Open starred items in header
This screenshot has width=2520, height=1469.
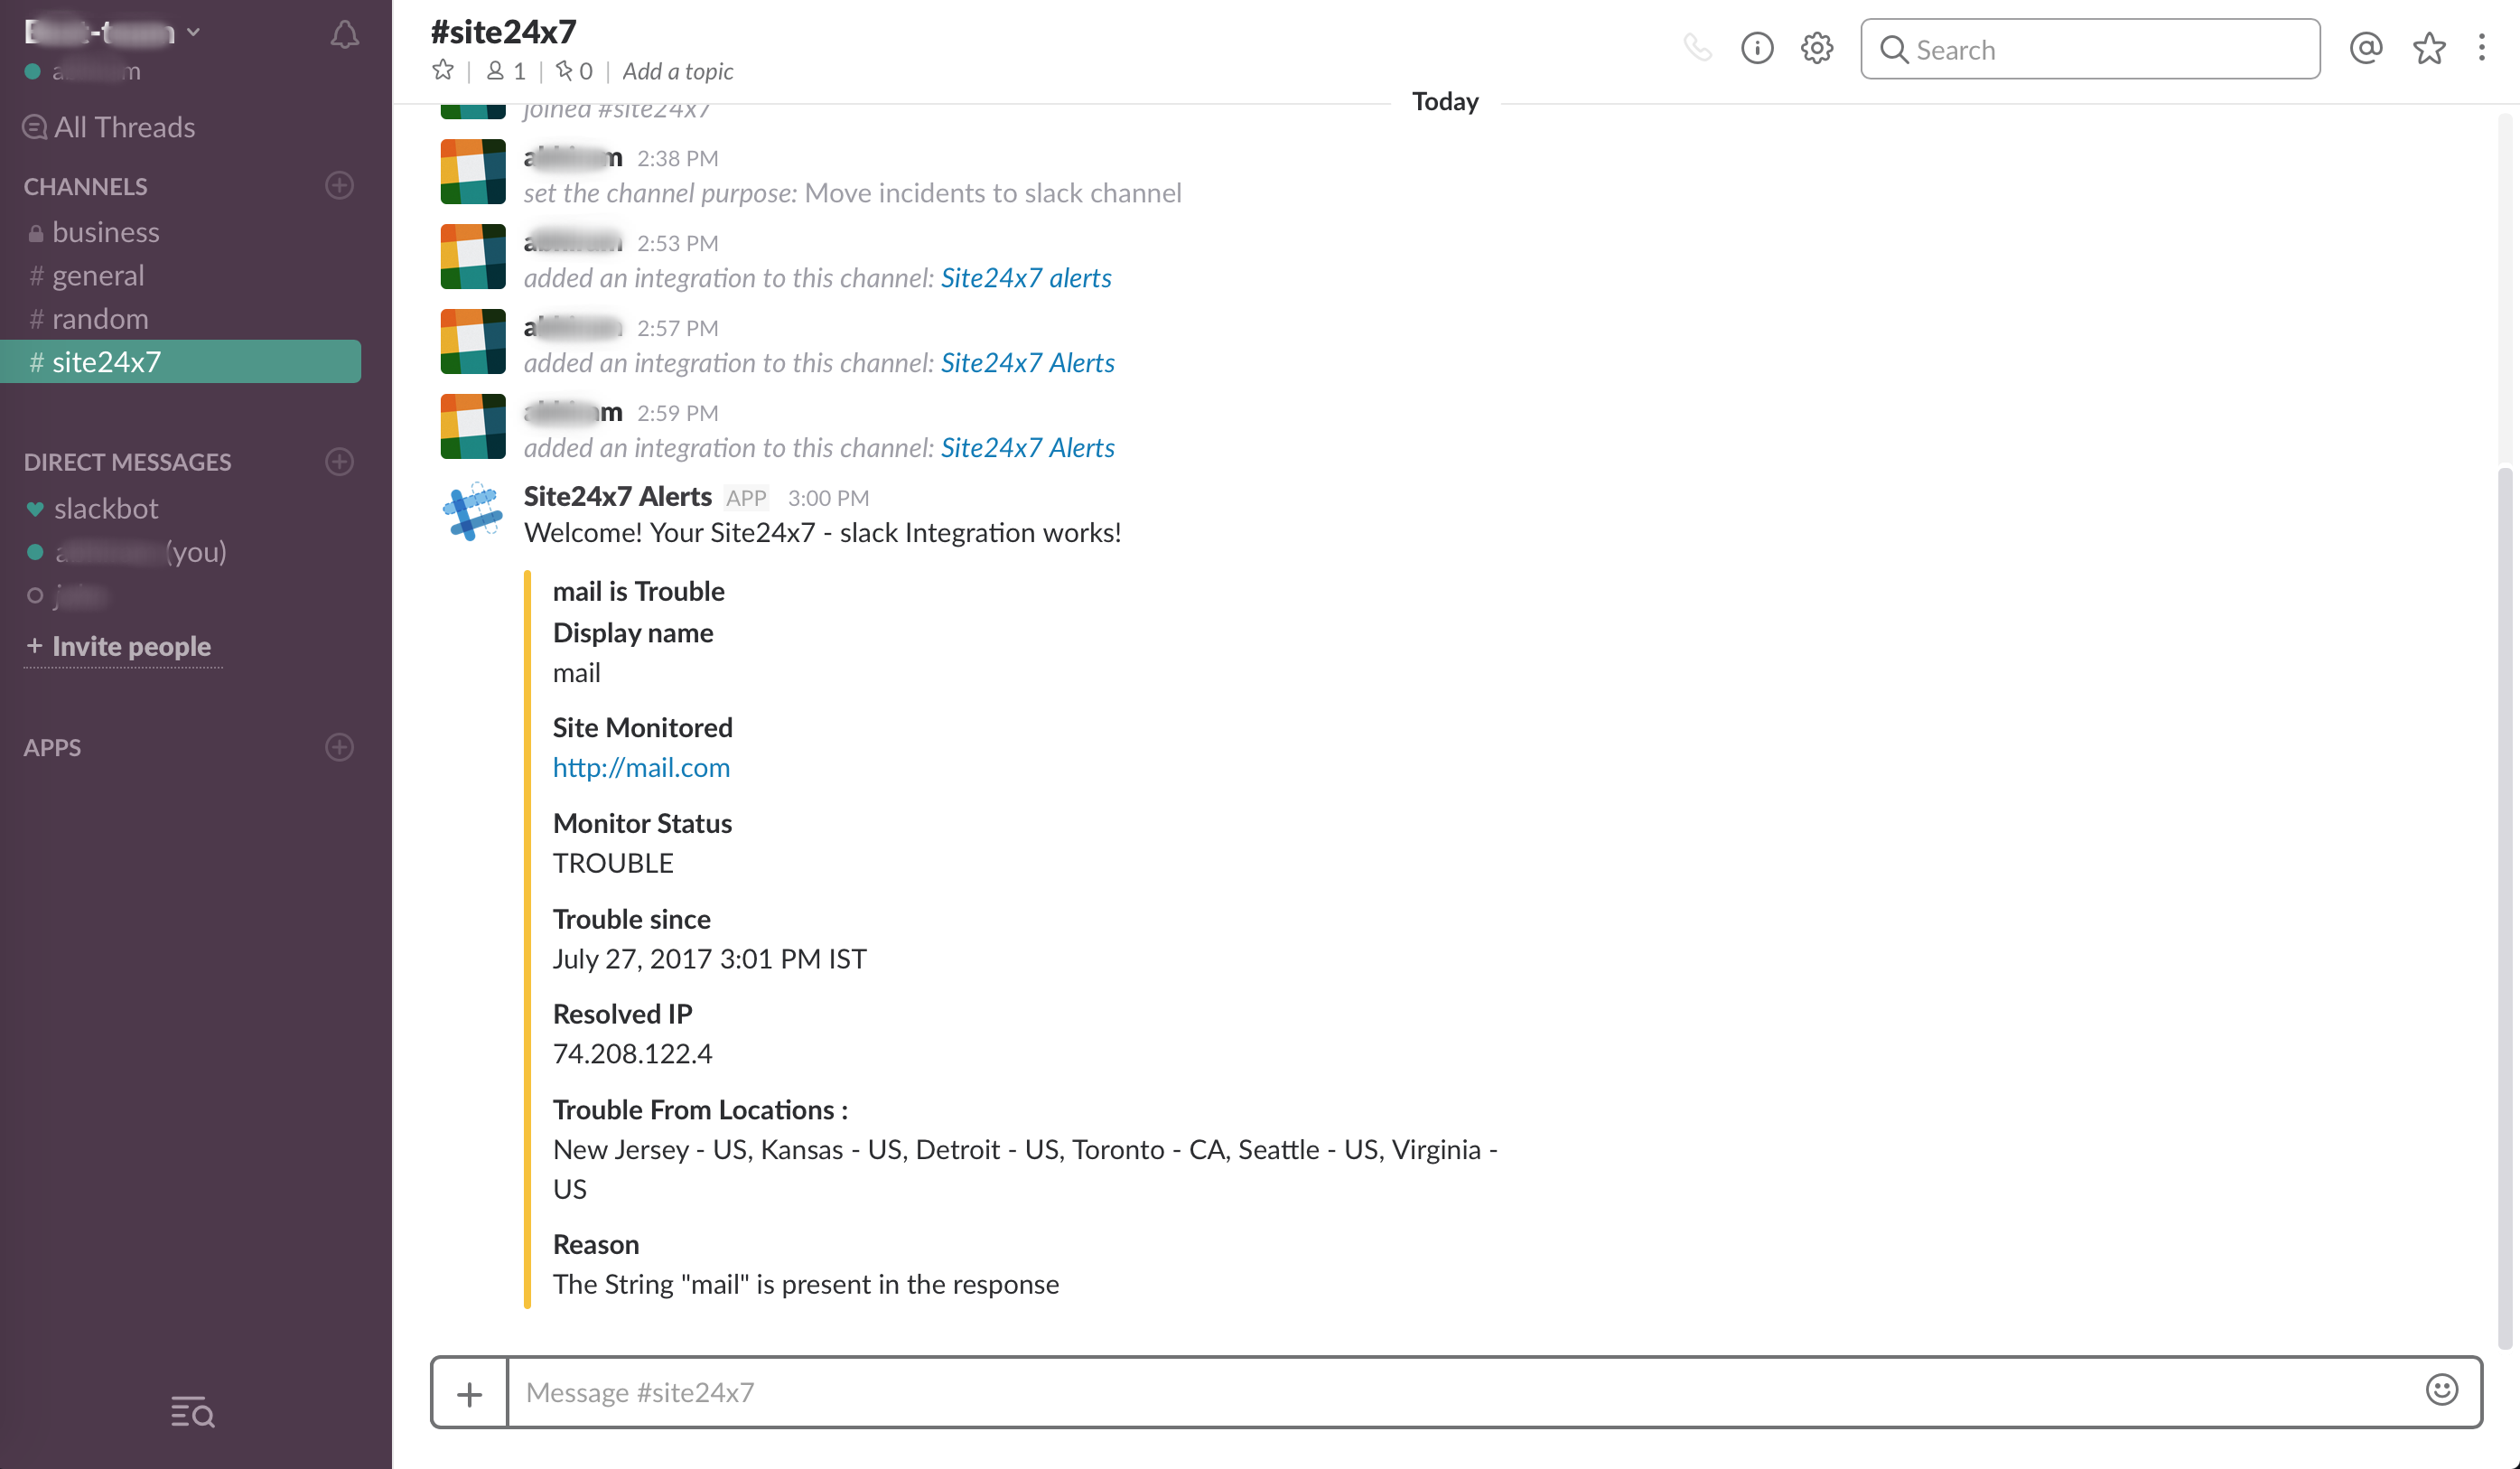point(2428,48)
